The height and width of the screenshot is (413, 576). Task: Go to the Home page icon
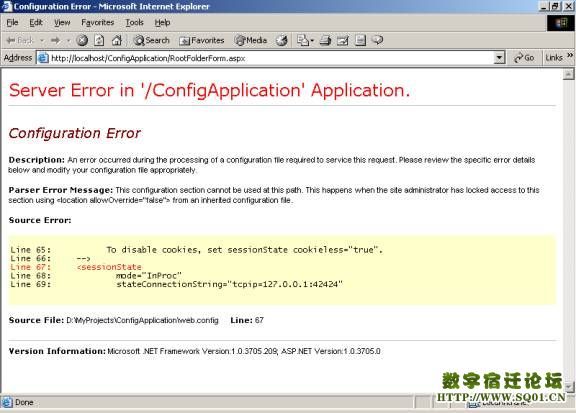click(117, 40)
